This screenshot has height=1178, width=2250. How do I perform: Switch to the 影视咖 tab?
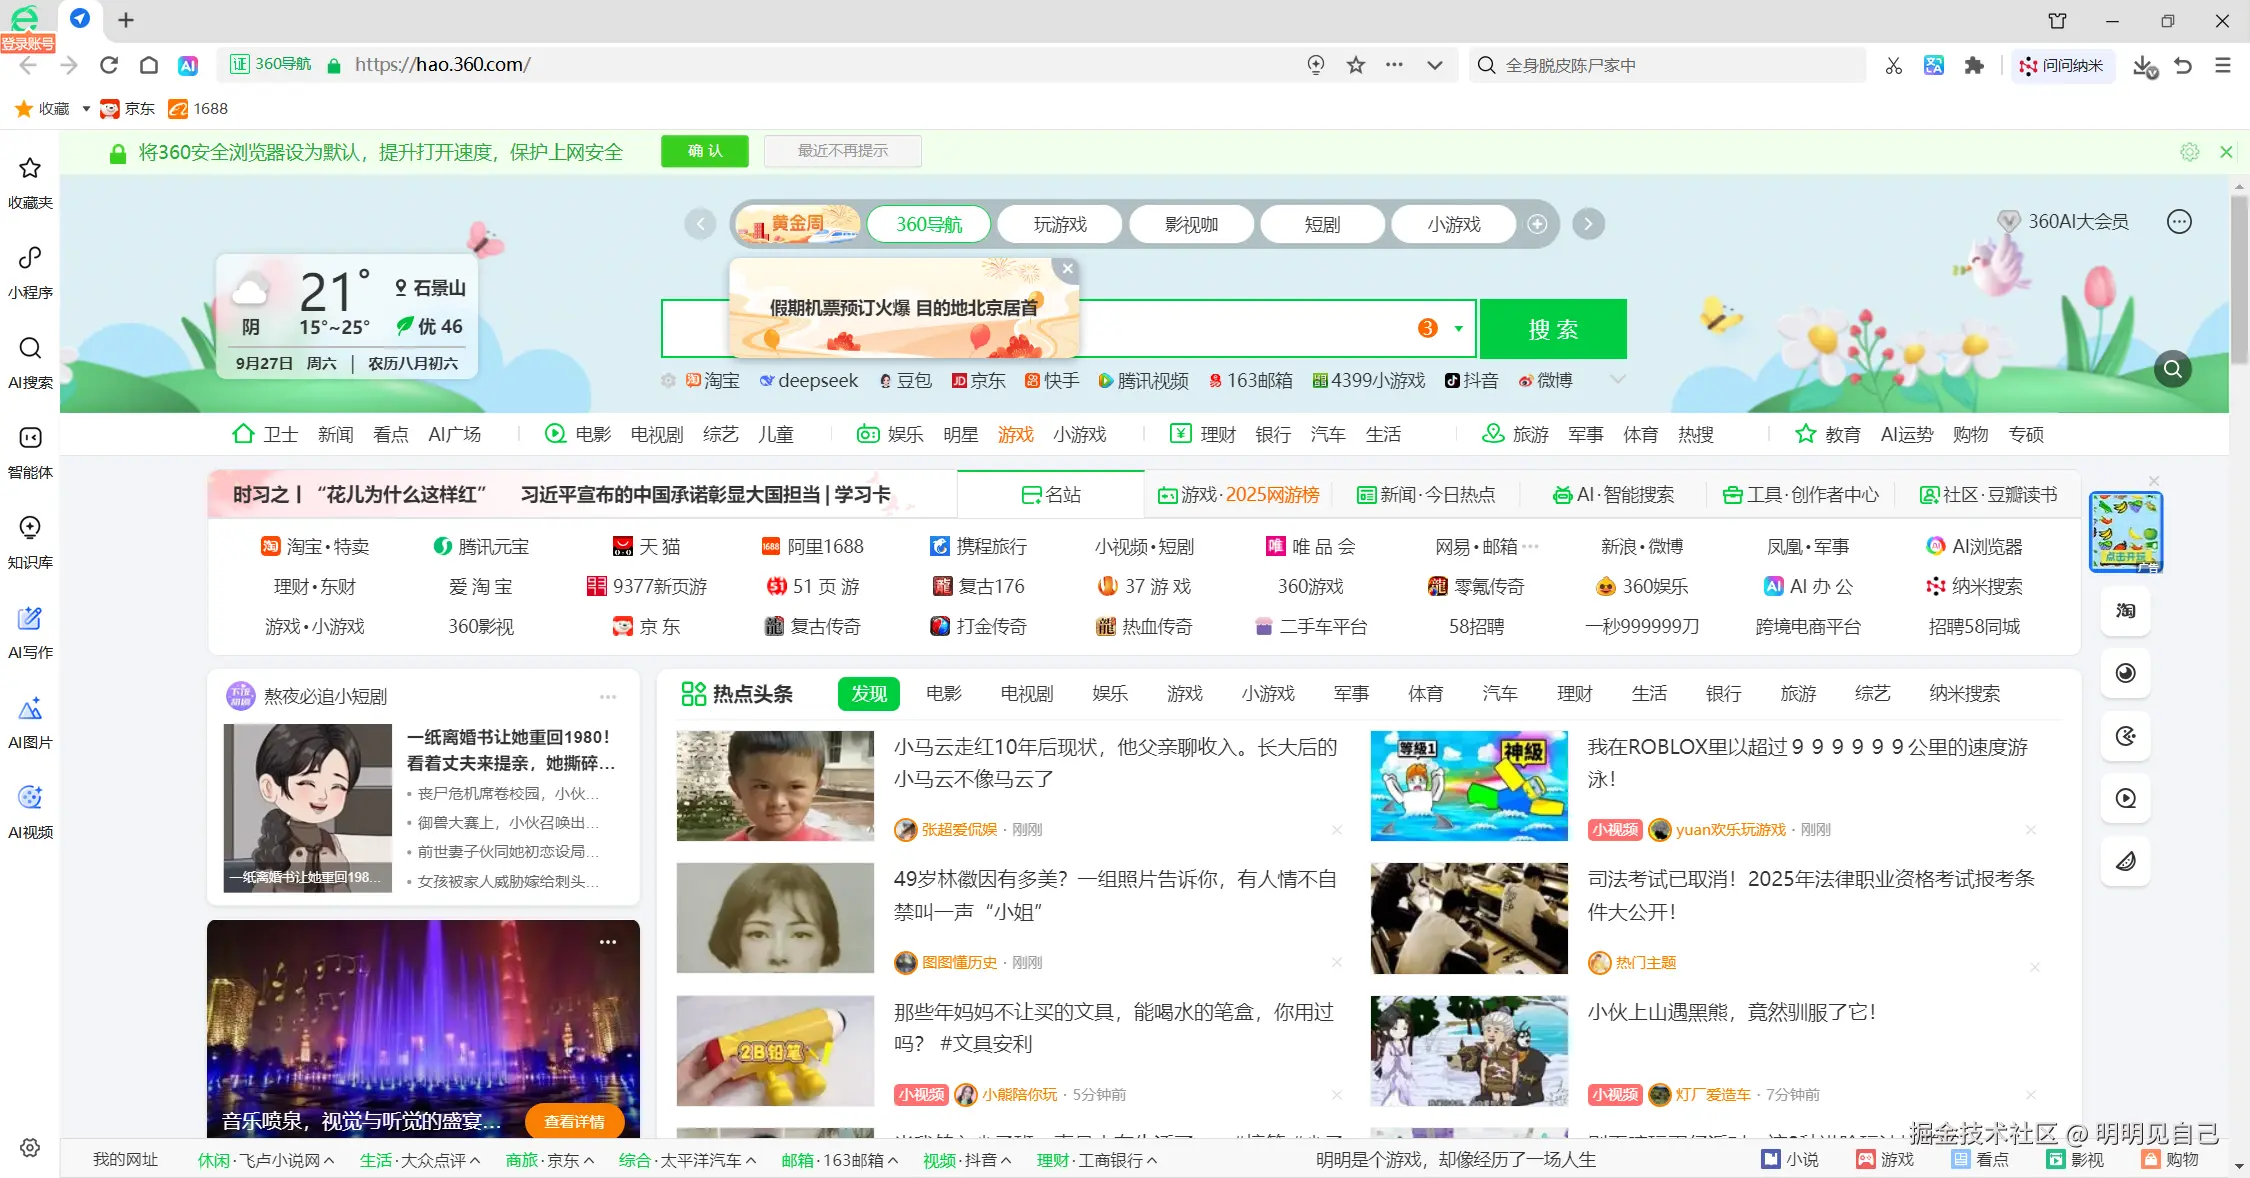coord(1191,224)
